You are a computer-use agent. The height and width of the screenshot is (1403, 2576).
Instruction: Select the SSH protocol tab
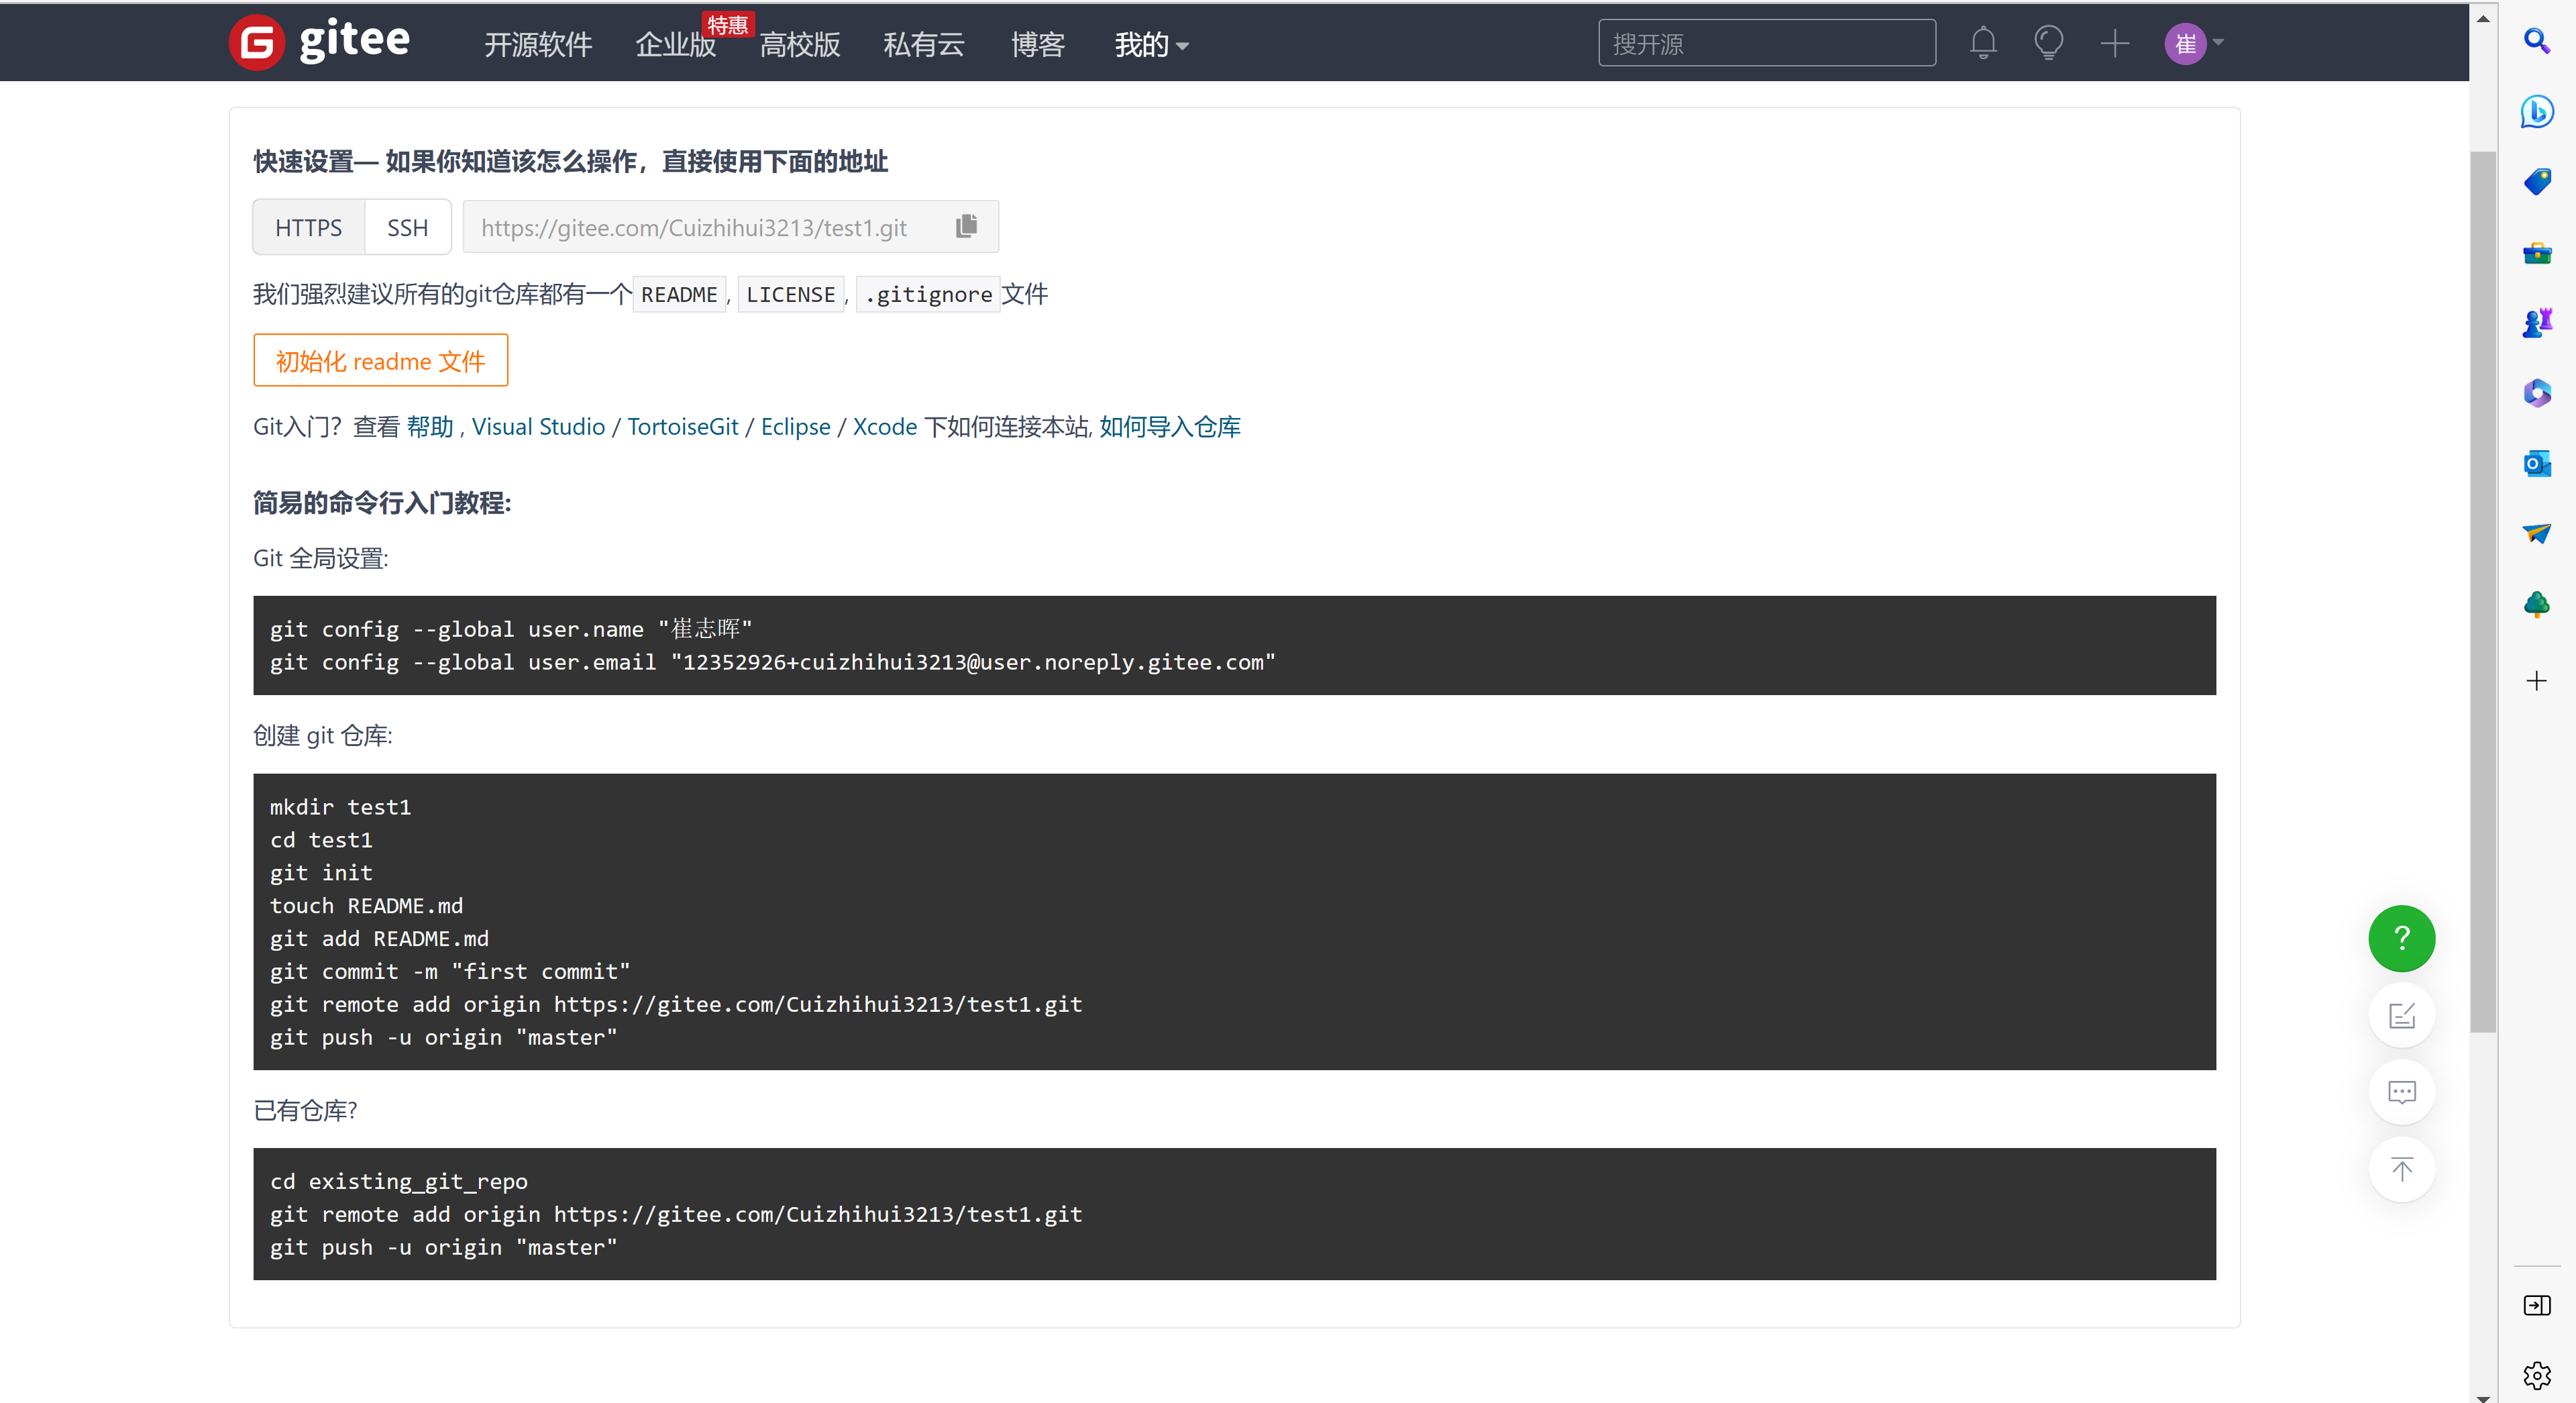click(407, 227)
